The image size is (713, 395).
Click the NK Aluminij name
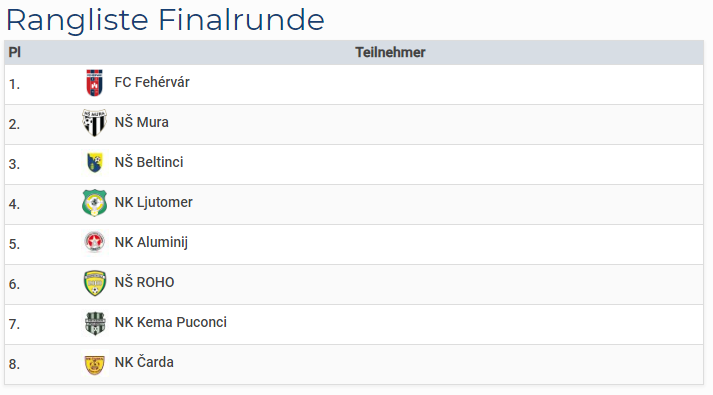pyautogui.click(x=151, y=242)
